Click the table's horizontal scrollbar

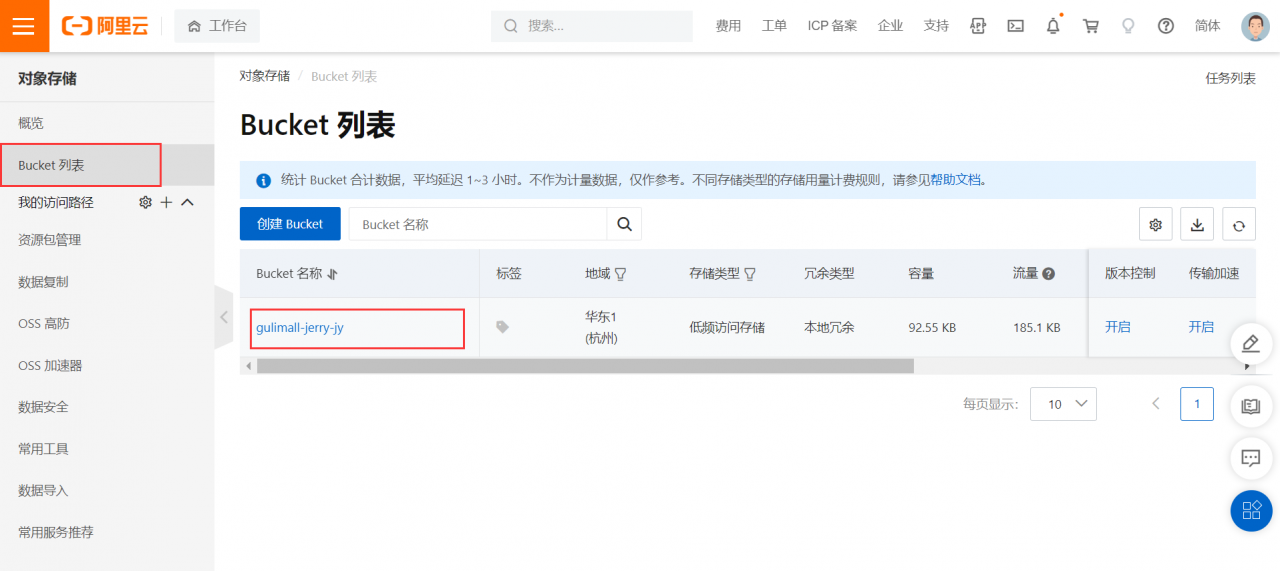tap(585, 366)
